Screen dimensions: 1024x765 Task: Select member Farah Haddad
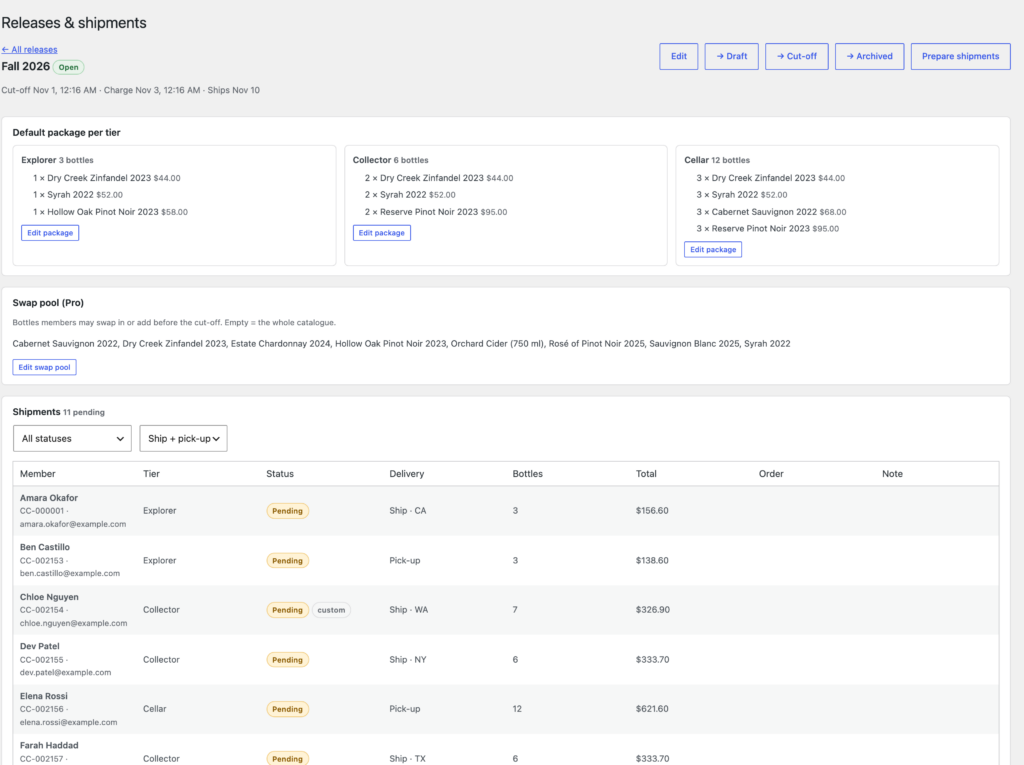pyautogui.click(x=49, y=745)
